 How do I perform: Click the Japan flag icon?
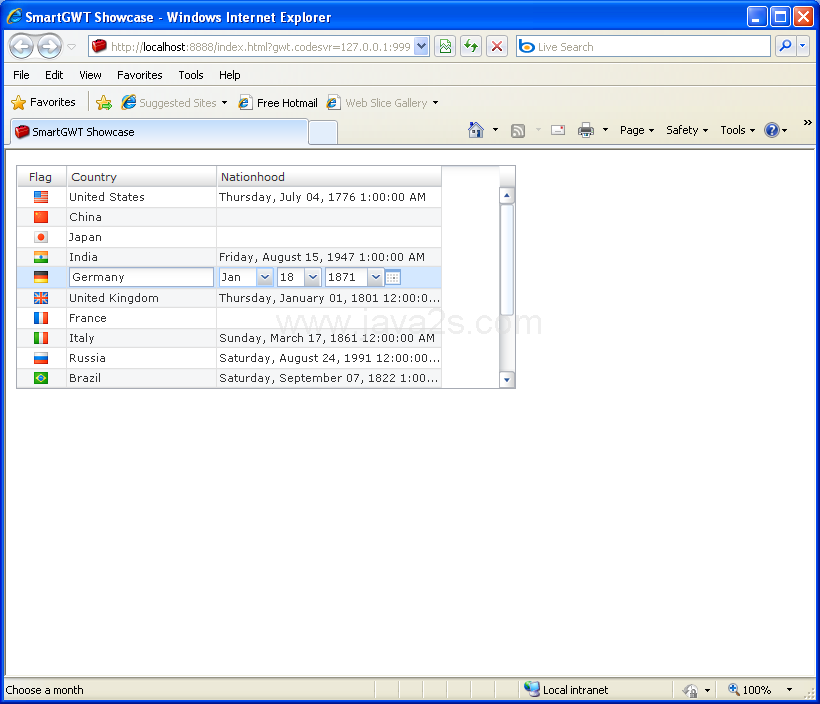click(41, 237)
